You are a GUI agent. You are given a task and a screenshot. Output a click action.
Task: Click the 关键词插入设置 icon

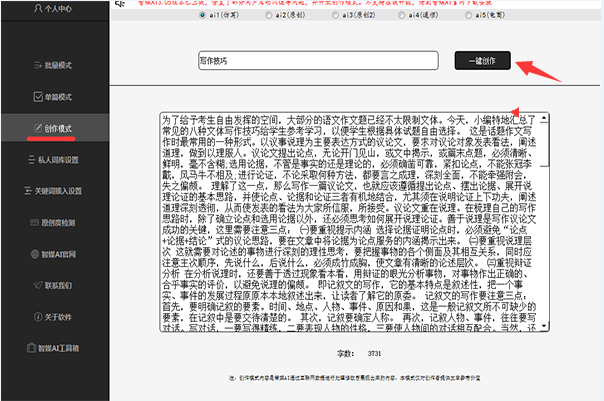click(x=28, y=191)
